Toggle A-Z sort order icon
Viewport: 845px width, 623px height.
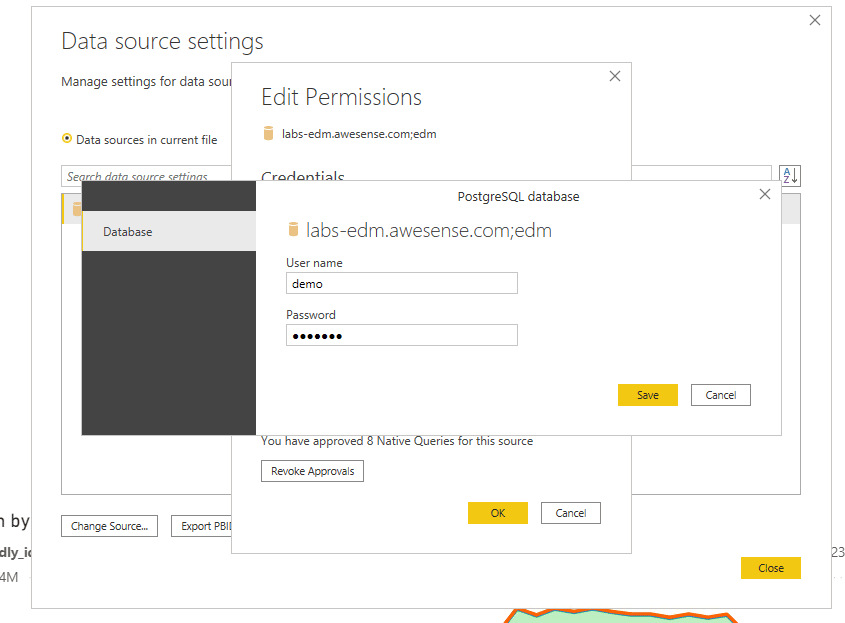click(x=790, y=176)
